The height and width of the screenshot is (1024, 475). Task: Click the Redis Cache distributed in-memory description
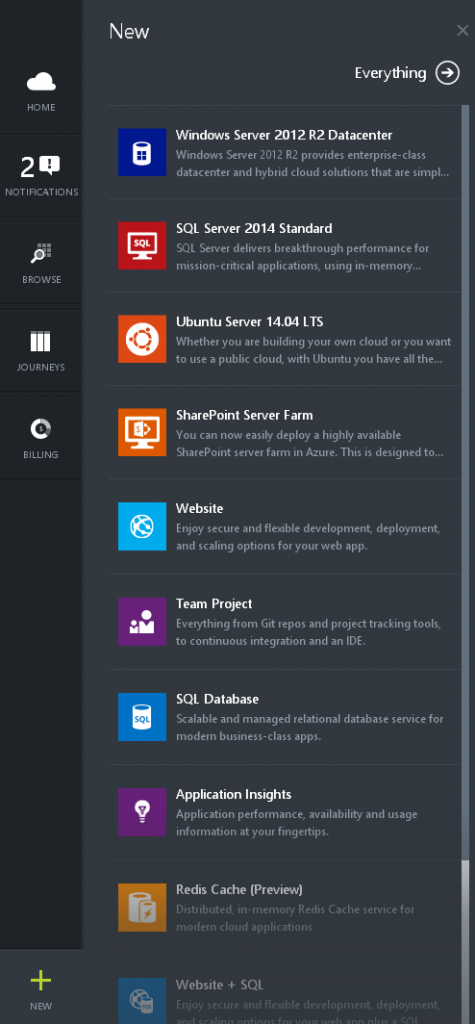(x=295, y=919)
